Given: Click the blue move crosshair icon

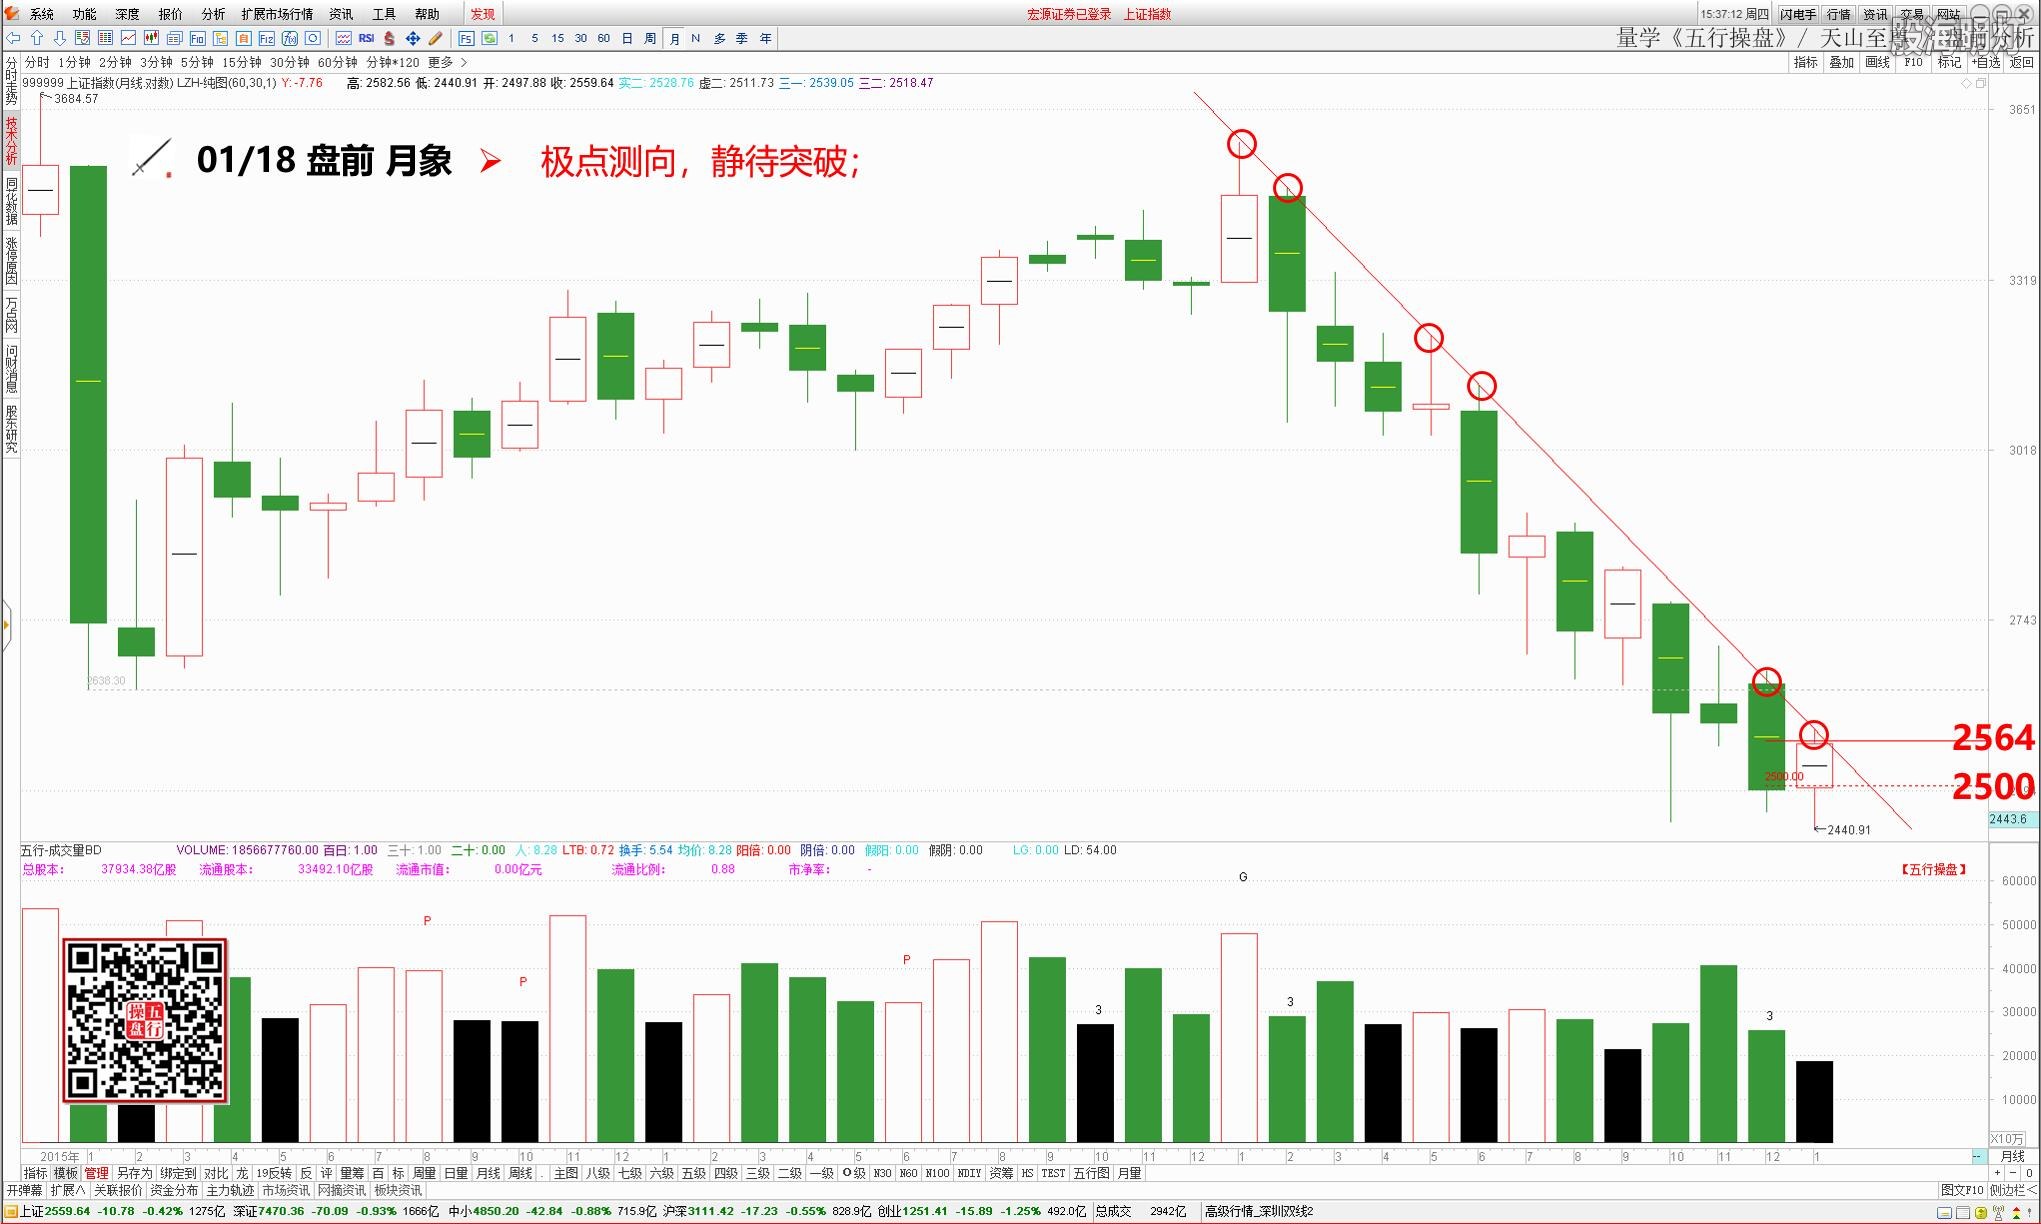Looking at the screenshot, I should [x=412, y=38].
